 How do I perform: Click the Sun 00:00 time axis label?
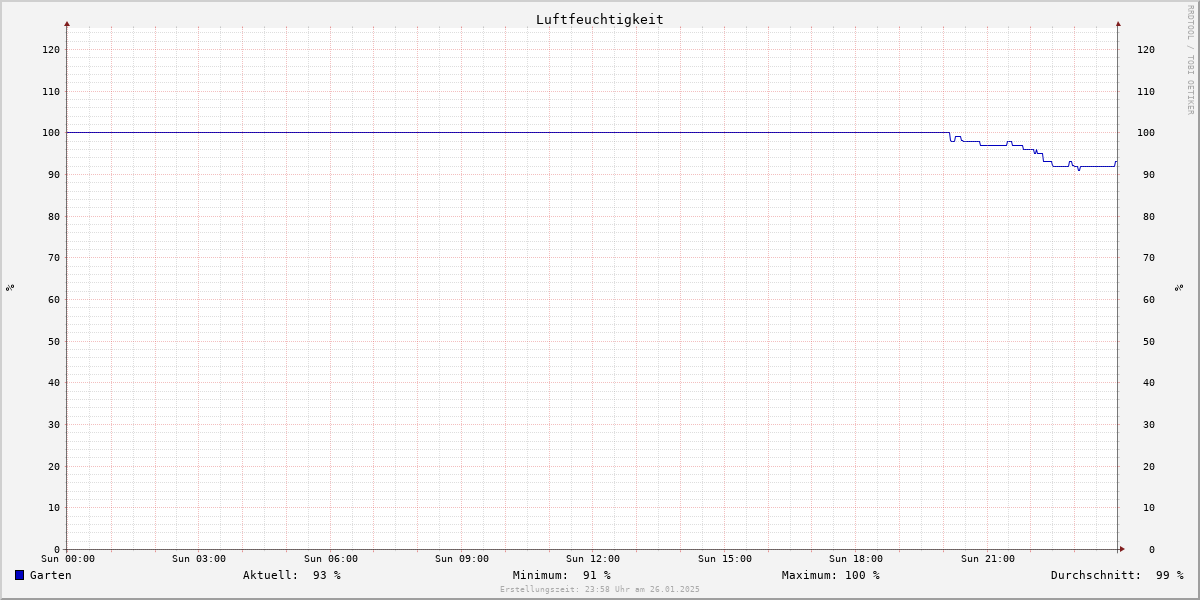[68, 559]
